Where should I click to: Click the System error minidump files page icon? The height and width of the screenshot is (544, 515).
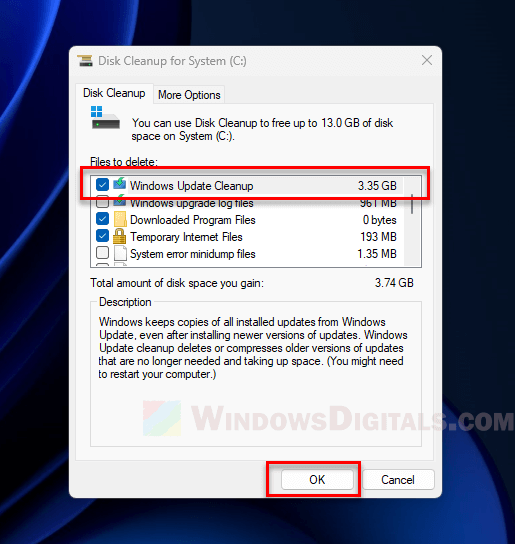click(x=120, y=253)
